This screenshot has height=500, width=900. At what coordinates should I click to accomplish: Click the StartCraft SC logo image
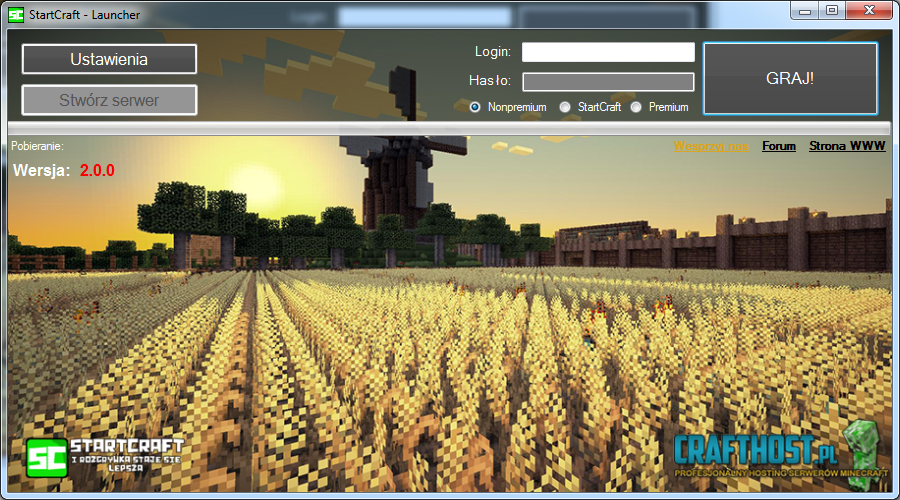coord(105,458)
